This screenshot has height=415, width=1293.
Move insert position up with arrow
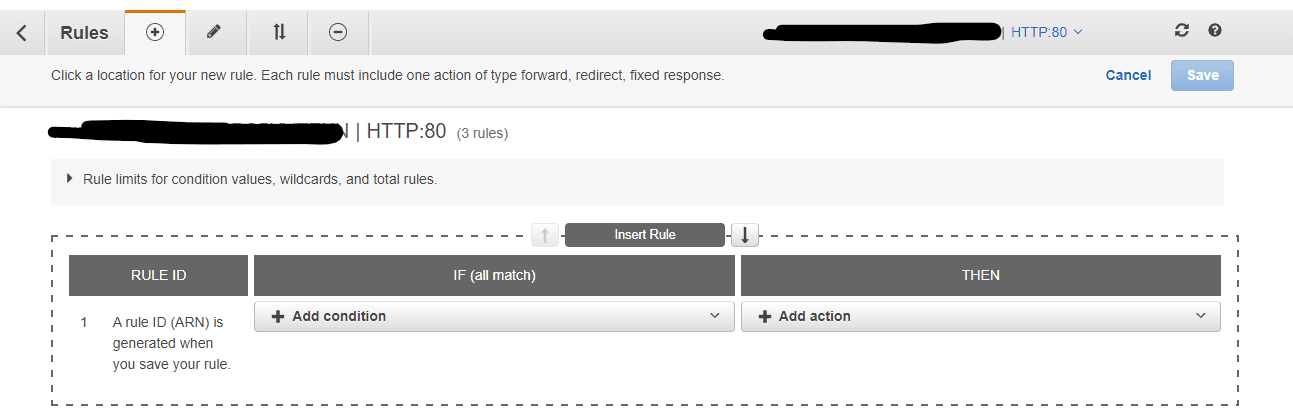point(544,236)
